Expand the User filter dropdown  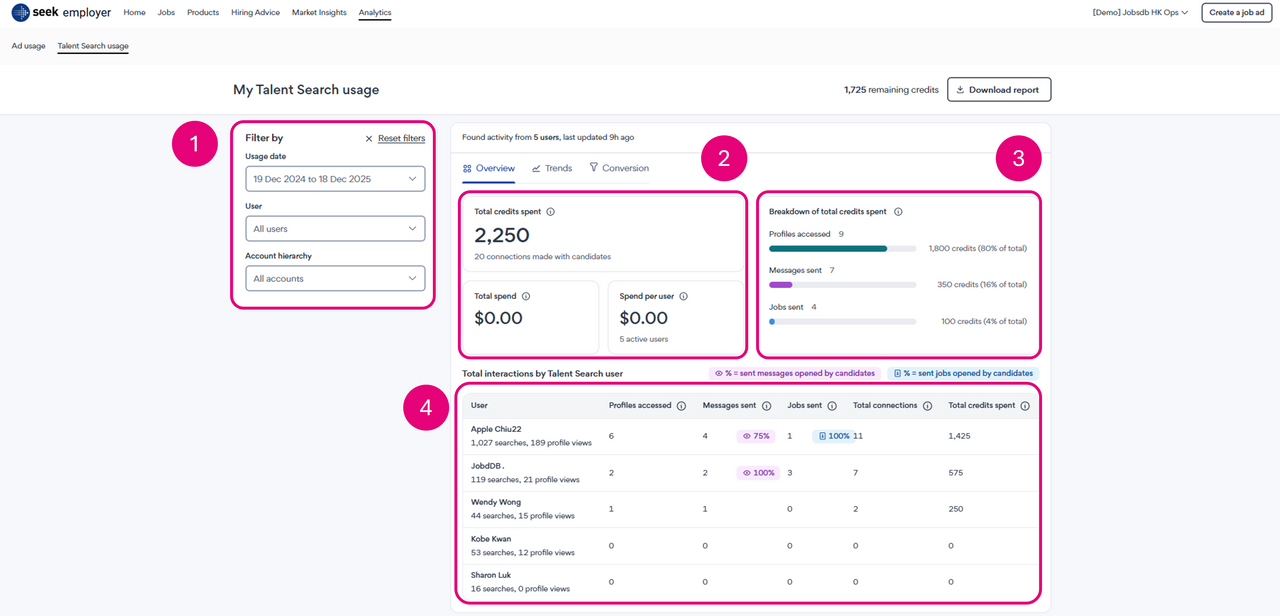tap(335, 229)
